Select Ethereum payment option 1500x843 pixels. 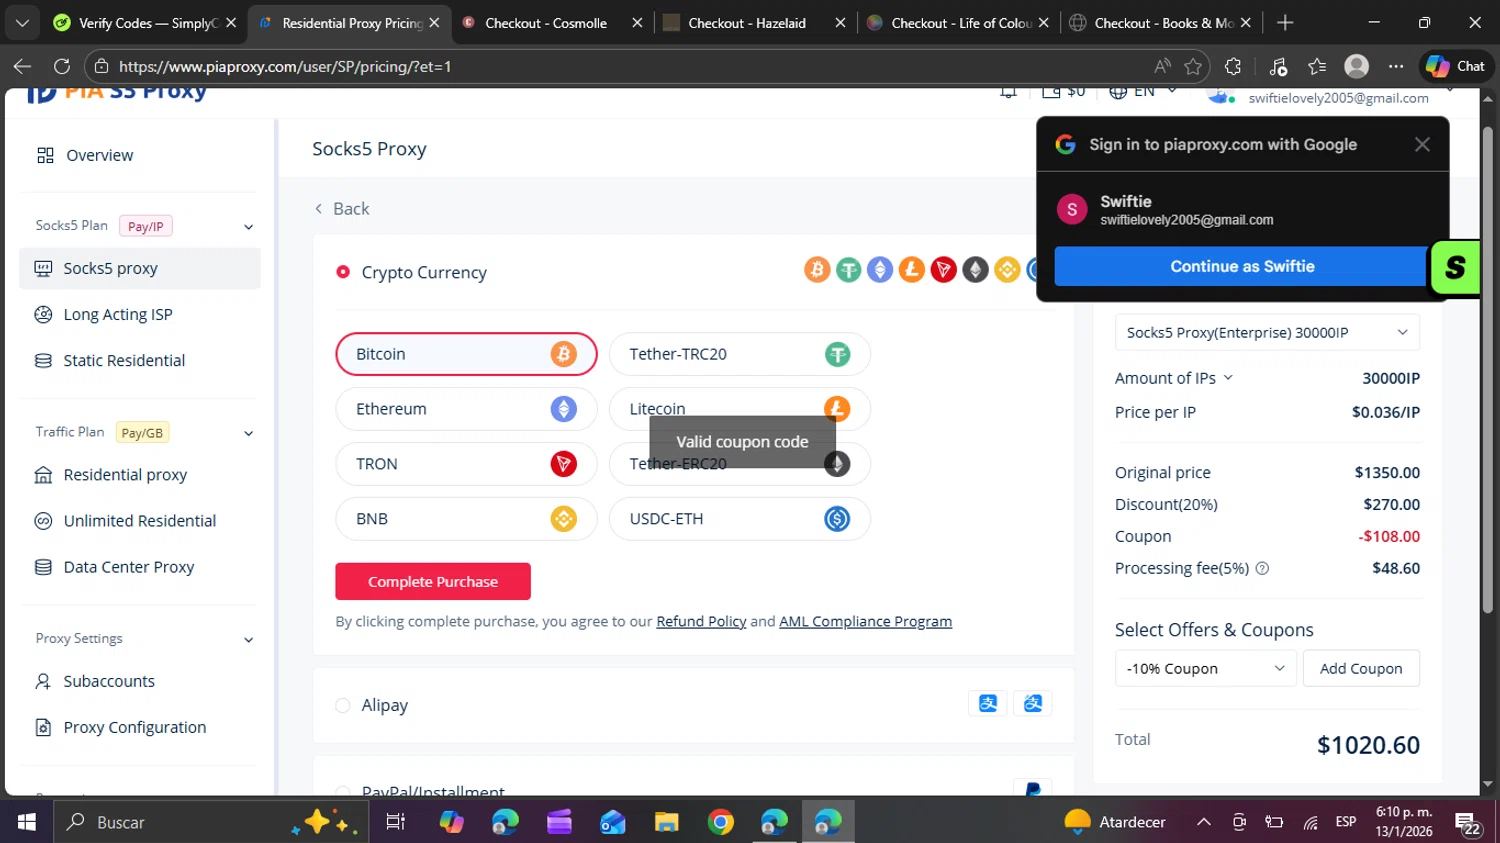pyautogui.click(x=466, y=409)
